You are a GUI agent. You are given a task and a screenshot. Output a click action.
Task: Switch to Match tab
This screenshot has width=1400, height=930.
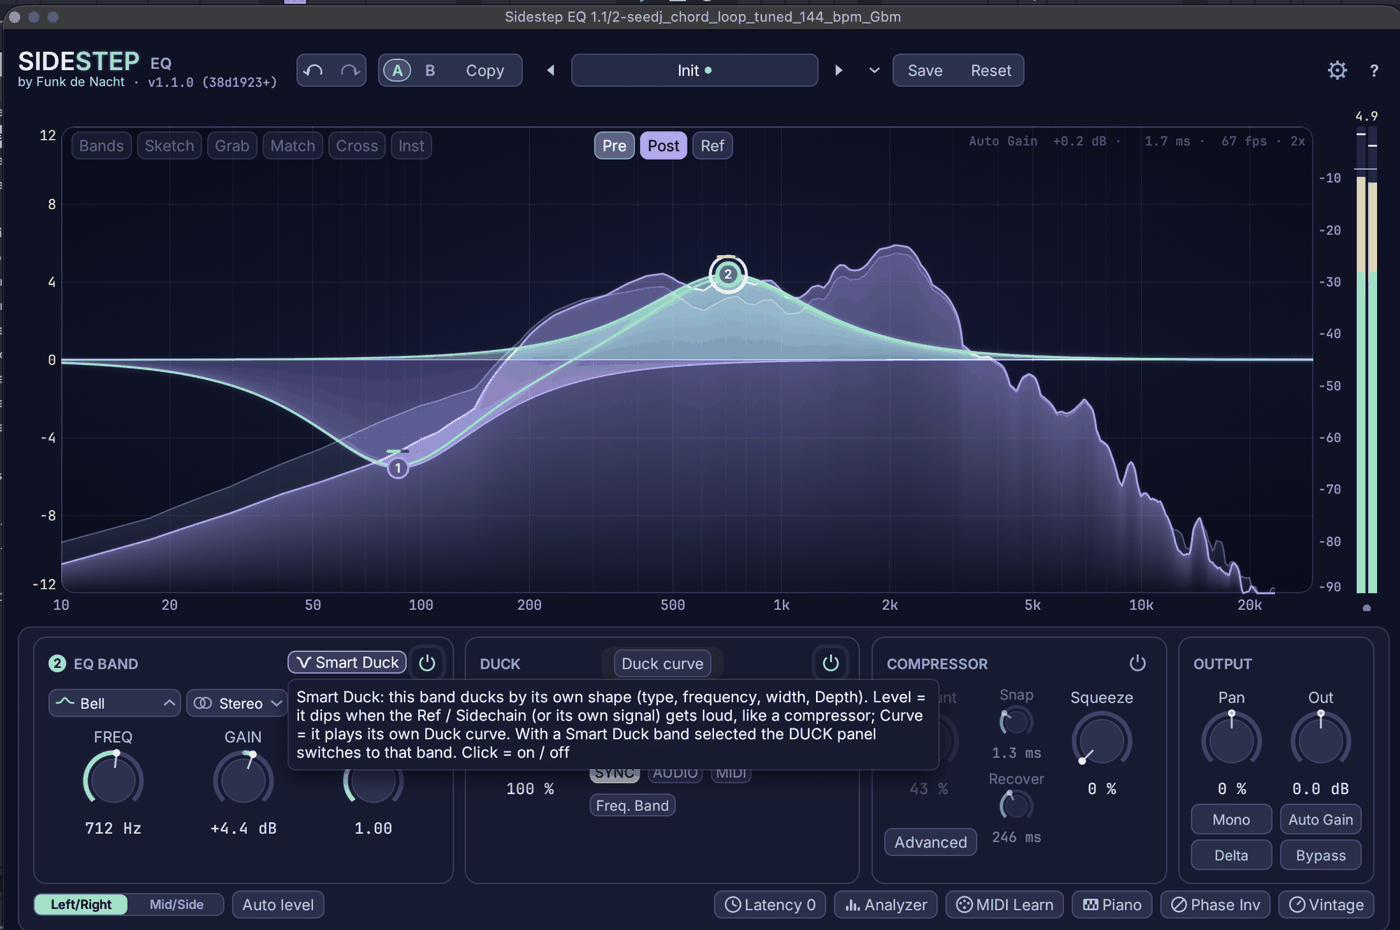point(292,145)
